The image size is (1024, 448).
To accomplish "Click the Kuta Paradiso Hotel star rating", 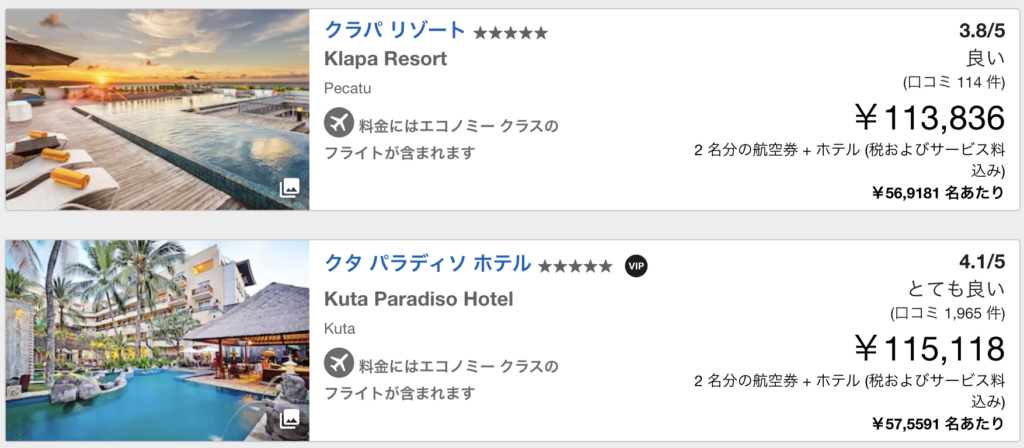I will click(x=575, y=266).
